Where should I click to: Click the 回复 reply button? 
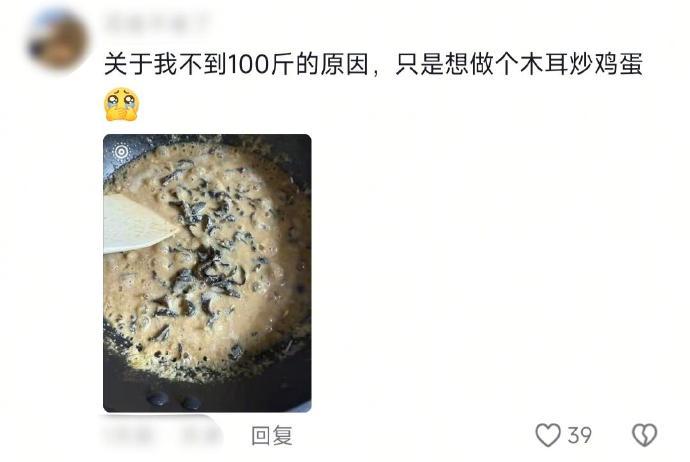[x=272, y=436]
